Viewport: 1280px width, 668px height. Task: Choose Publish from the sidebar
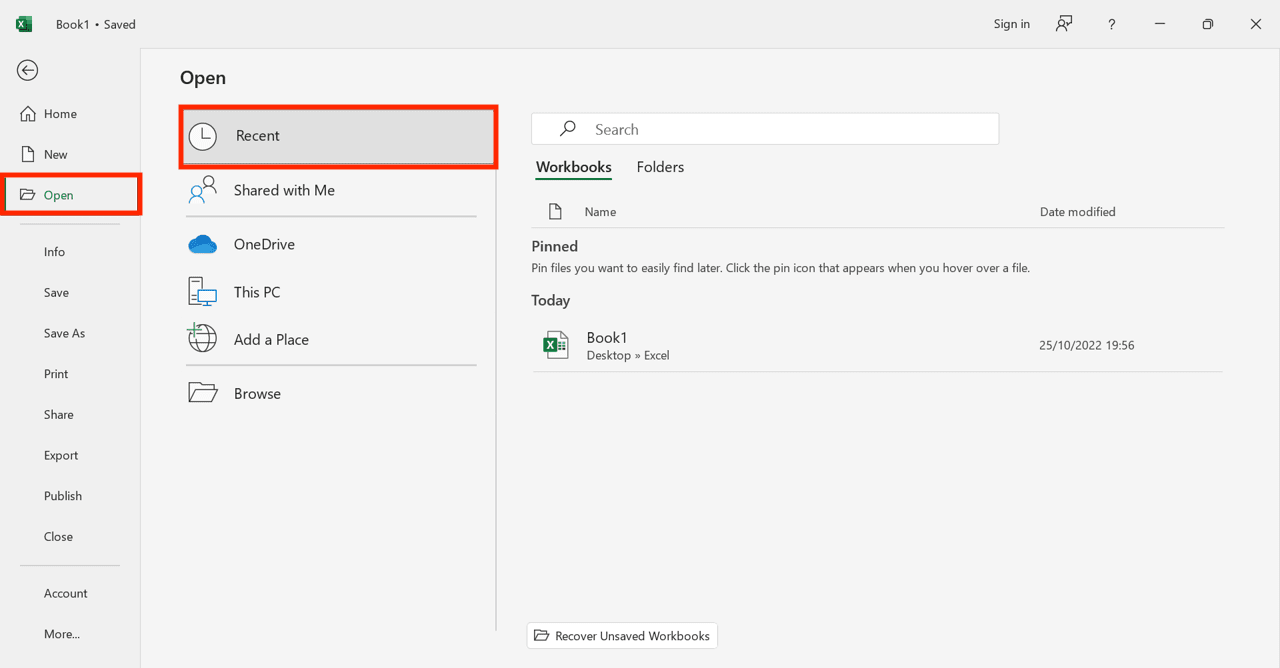coord(63,496)
